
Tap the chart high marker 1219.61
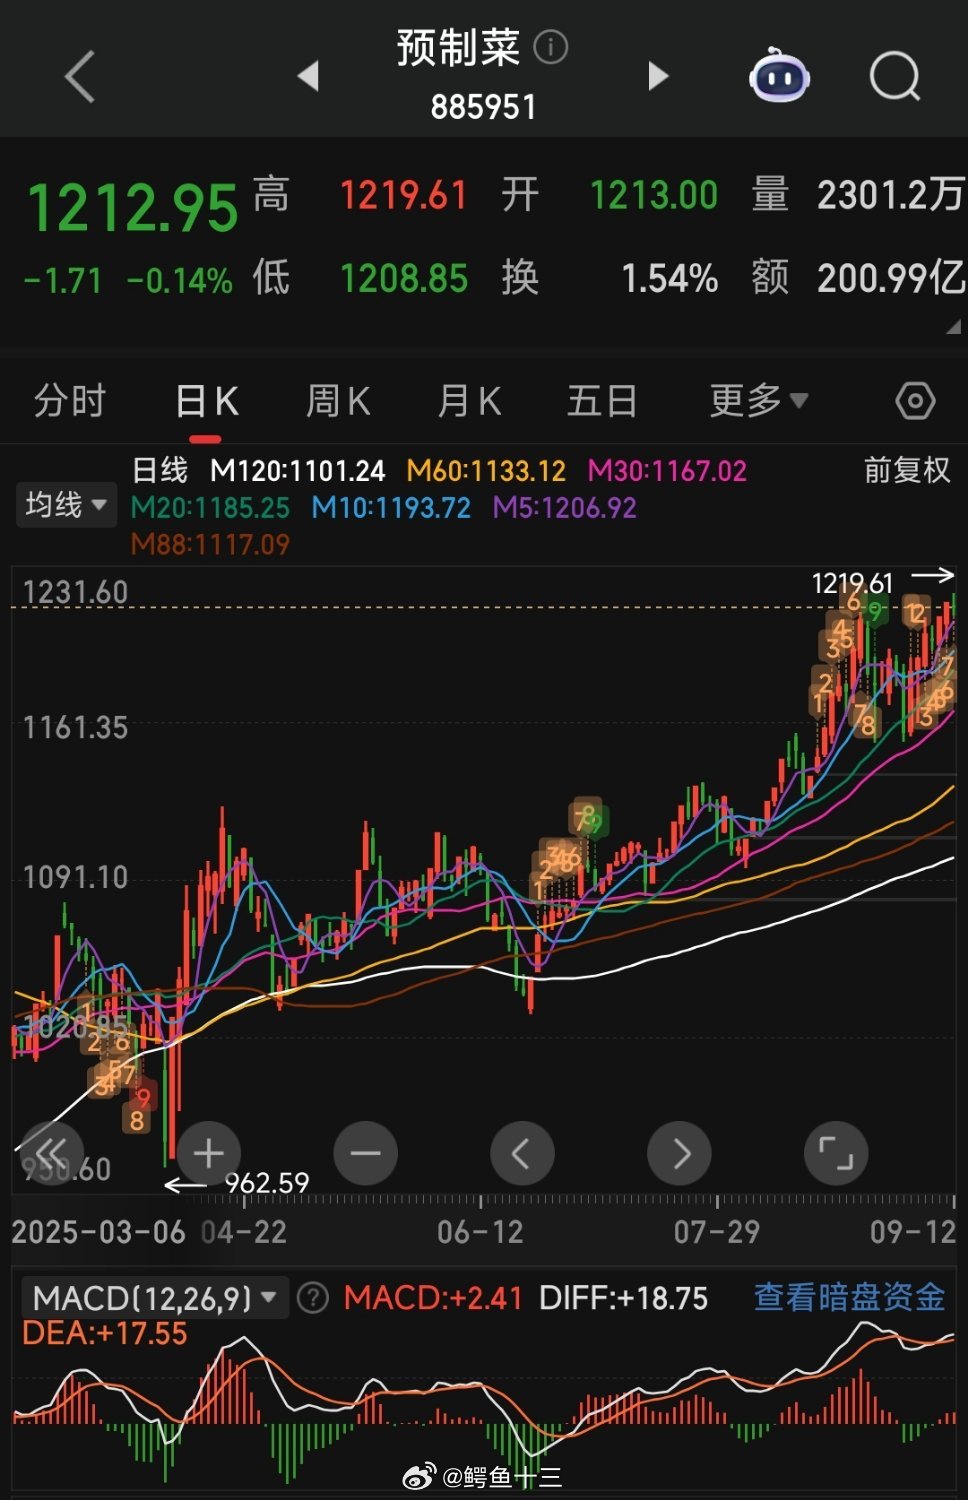(x=852, y=582)
